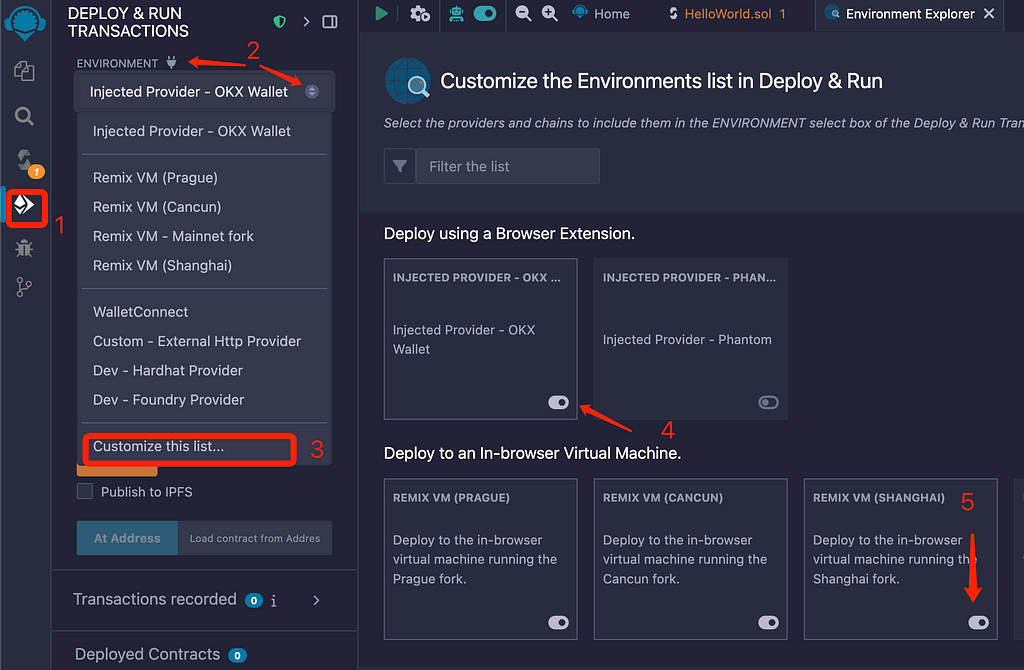1024x670 pixels.
Task: Click the 'DEPLOY & RUN TRANSACTIONS' panel title
Action: point(128,22)
